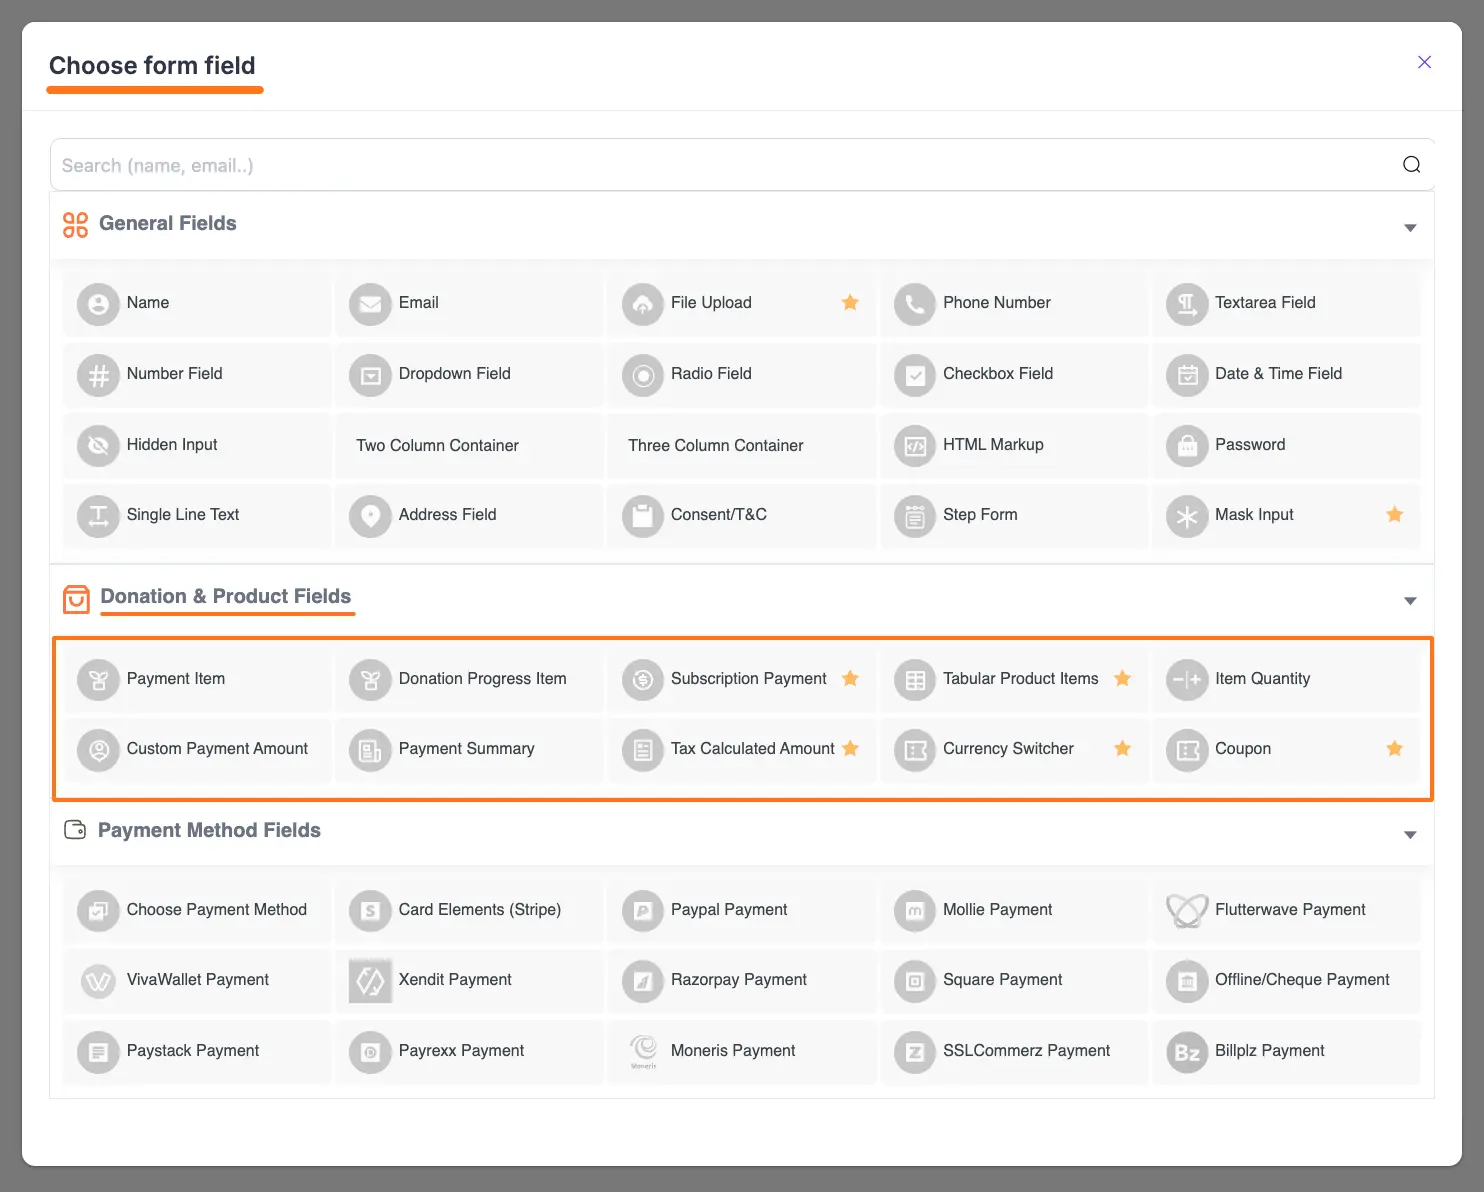Select the Card Elements Stripe icon
The image size is (1484, 1192).
coord(370,910)
